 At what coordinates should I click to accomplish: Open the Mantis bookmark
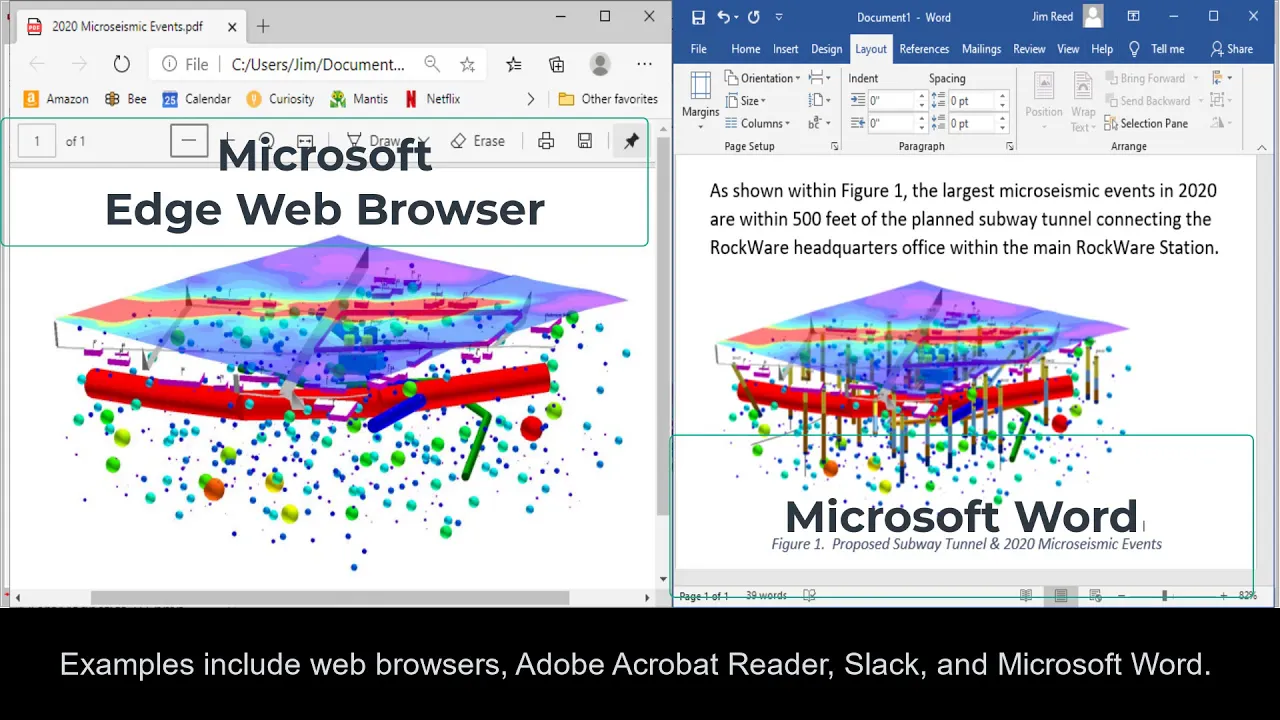click(359, 99)
